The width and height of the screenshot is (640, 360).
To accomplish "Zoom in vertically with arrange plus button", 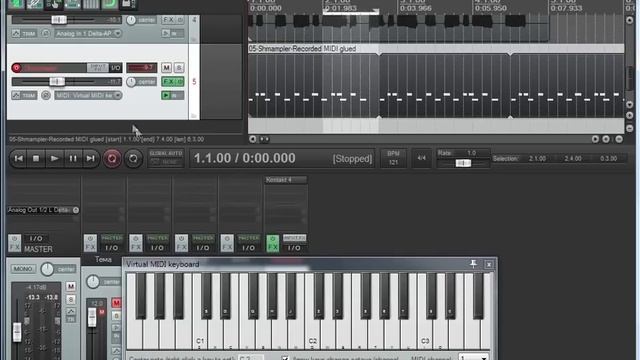I will (630, 116).
